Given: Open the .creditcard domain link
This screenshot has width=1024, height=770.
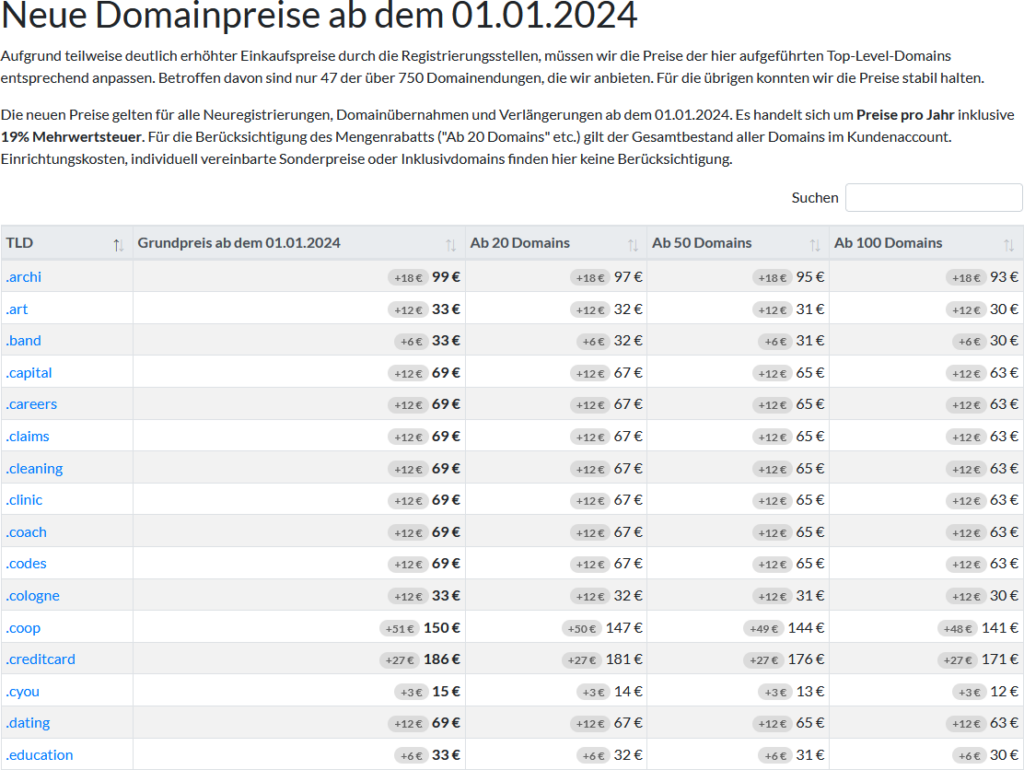Looking at the screenshot, I should point(40,660).
